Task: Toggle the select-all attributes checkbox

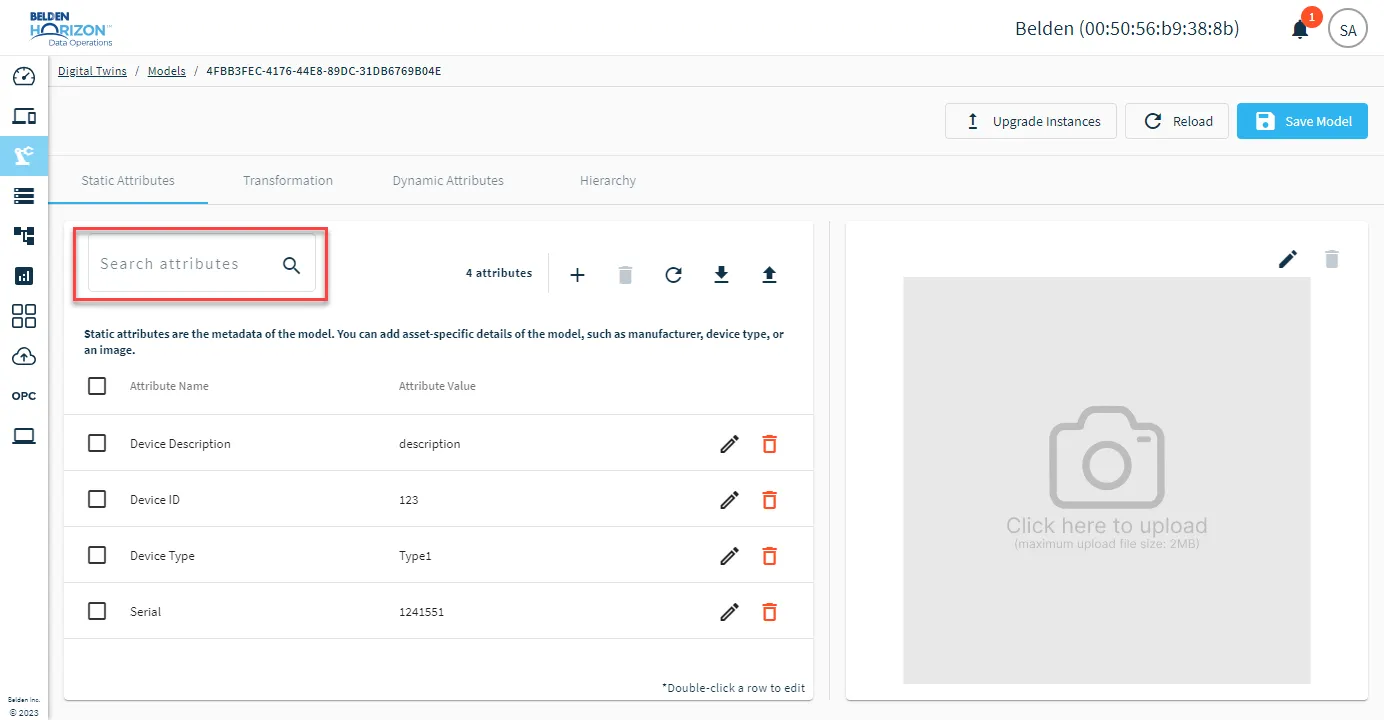Action: click(97, 386)
